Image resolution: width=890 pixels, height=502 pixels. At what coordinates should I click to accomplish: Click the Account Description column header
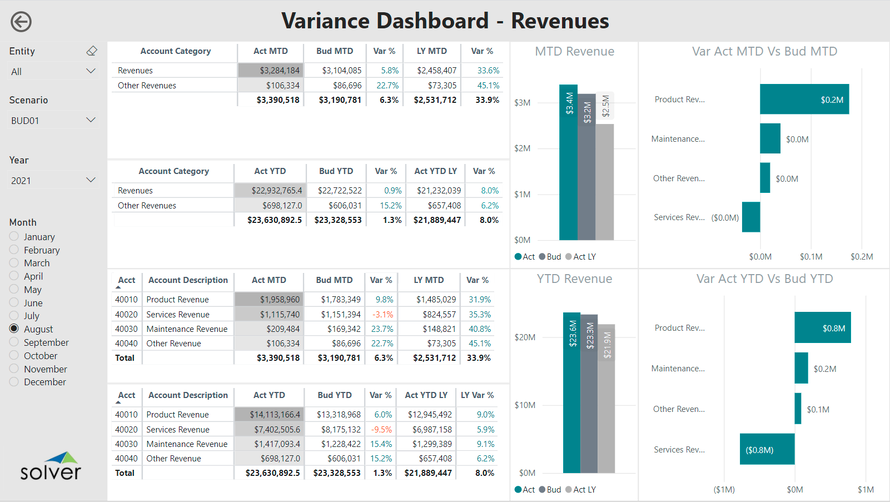[187, 280]
